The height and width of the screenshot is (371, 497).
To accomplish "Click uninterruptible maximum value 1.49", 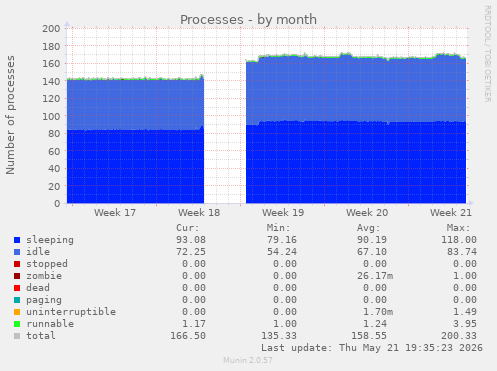I will (465, 312).
